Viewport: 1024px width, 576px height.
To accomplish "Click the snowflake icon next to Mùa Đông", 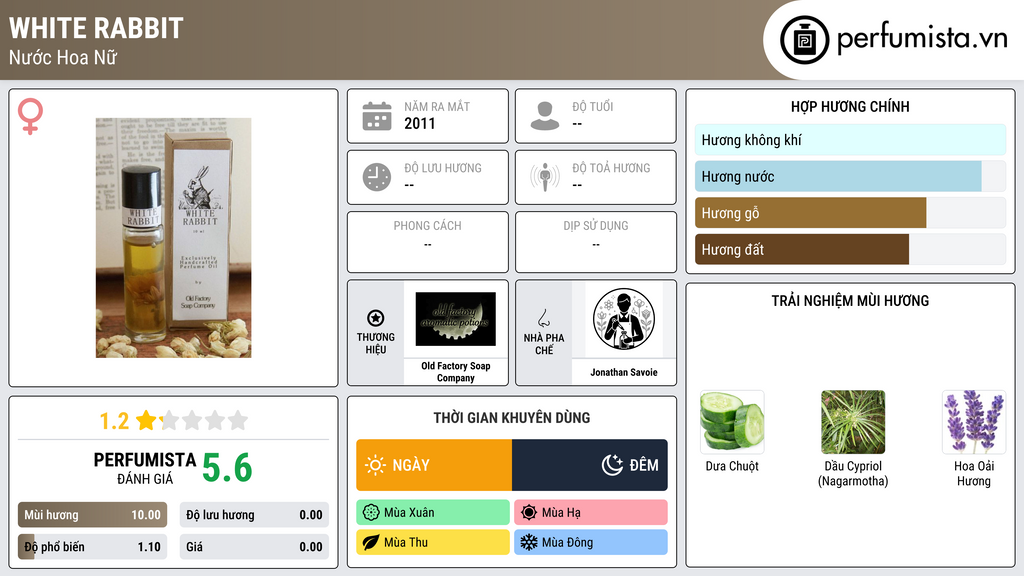I will [529, 542].
